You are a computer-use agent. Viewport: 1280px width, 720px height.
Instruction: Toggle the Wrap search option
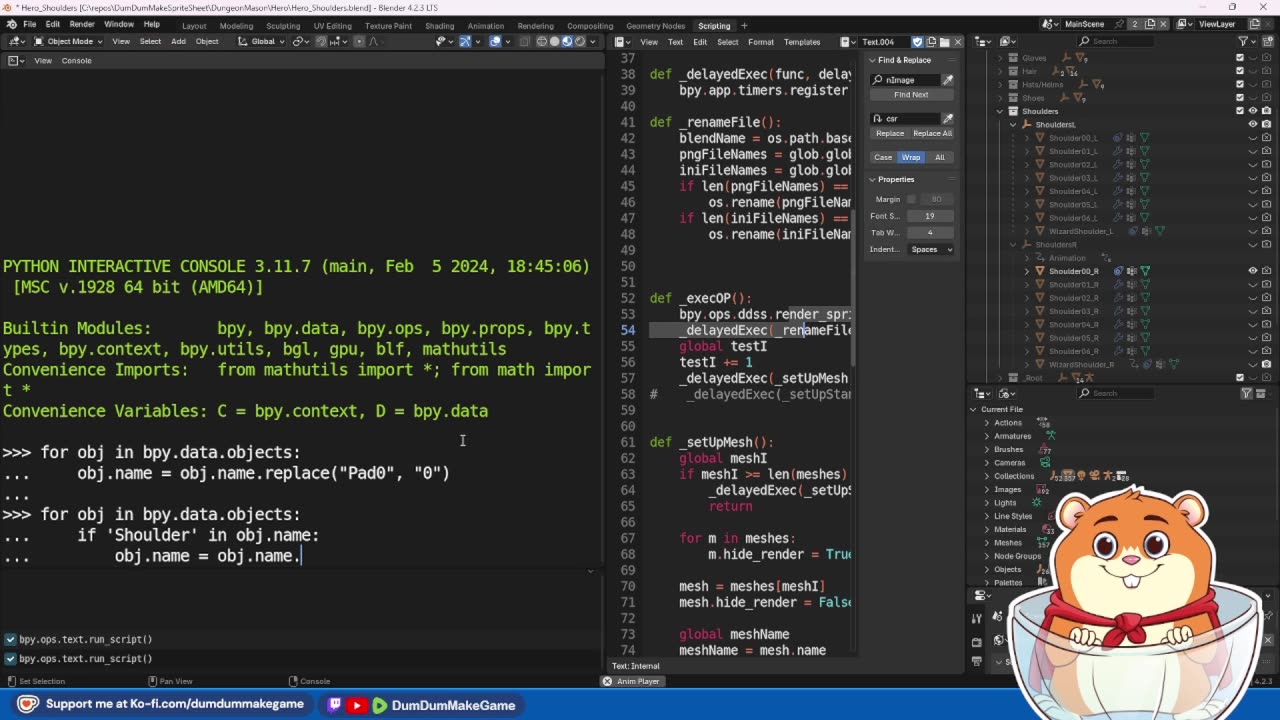click(911, 157)
